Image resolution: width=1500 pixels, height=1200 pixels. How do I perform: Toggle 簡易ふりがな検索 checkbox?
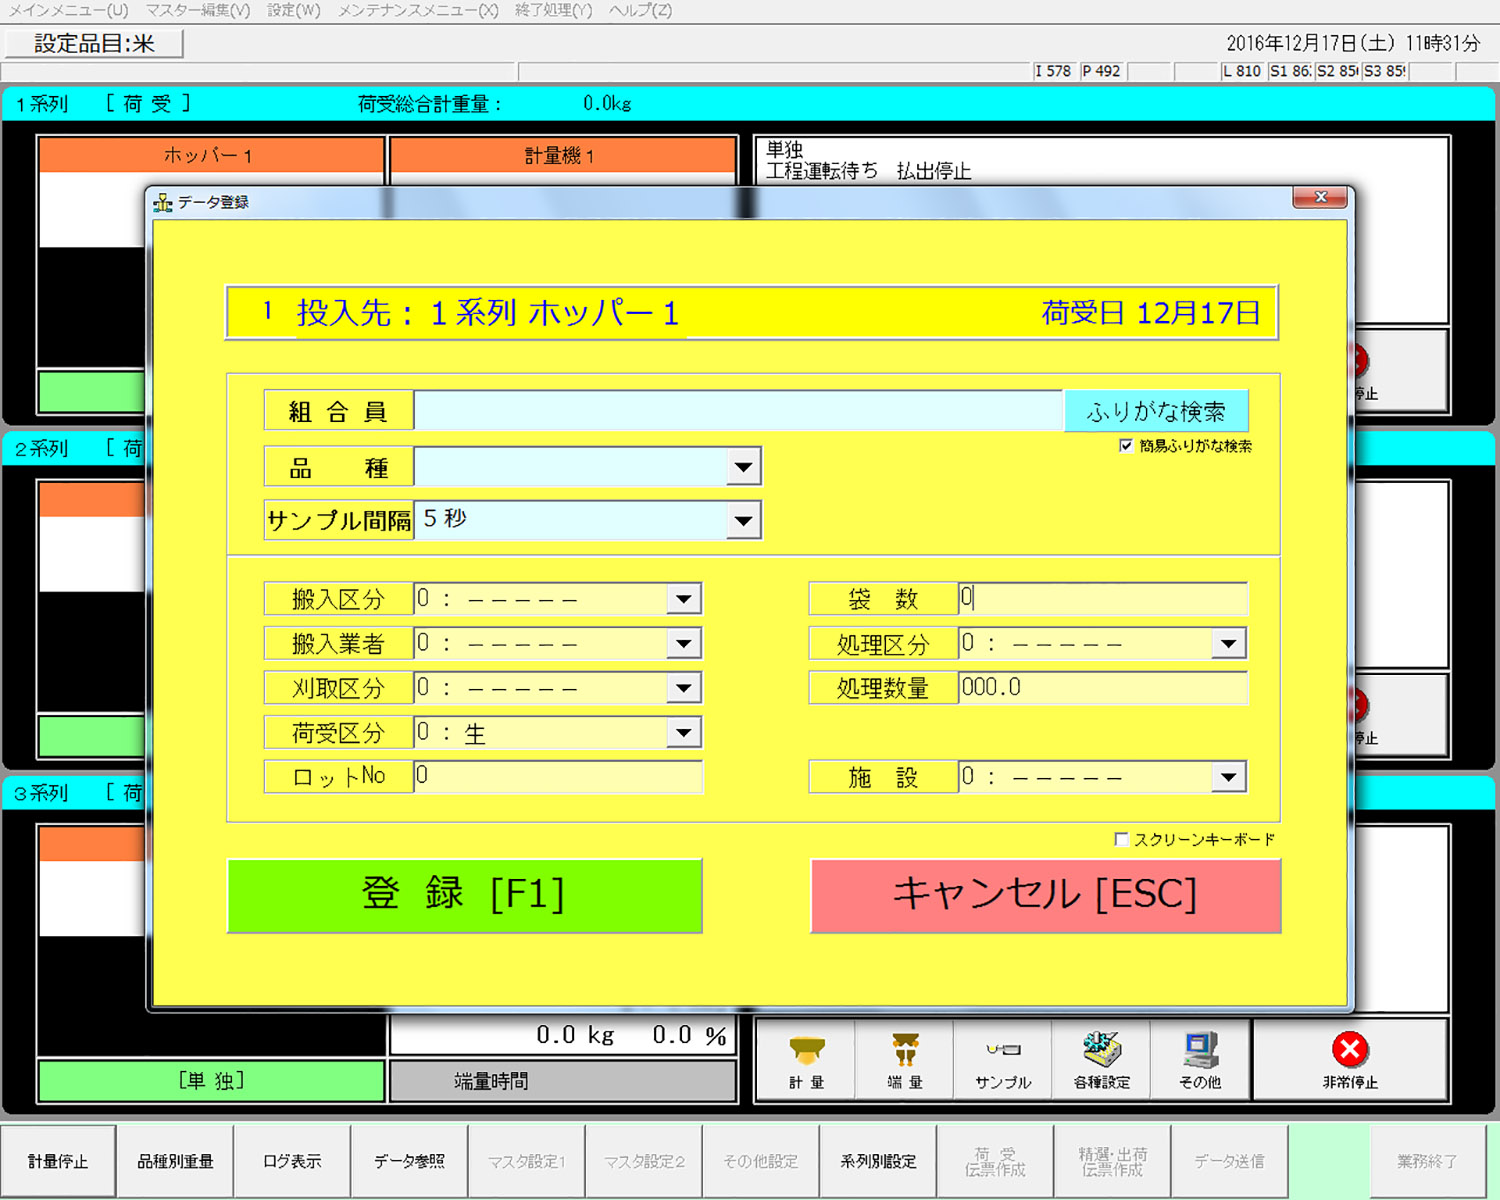click(1126, 446)
